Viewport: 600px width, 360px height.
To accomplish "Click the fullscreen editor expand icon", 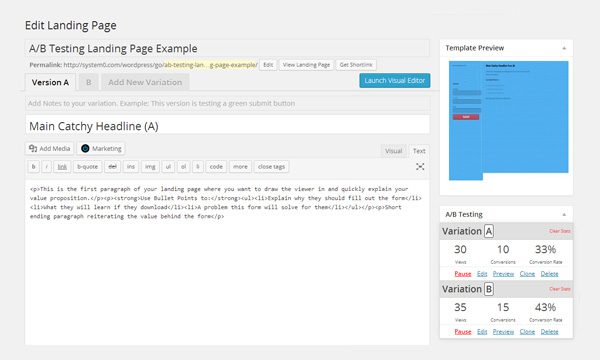I will coord(420,167).
